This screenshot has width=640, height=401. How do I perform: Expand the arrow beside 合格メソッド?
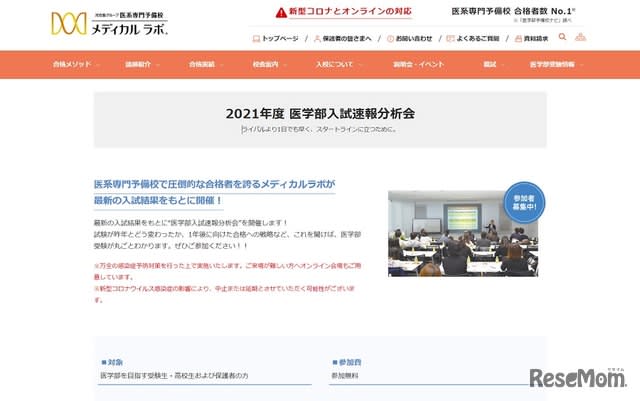pos(98,65)
